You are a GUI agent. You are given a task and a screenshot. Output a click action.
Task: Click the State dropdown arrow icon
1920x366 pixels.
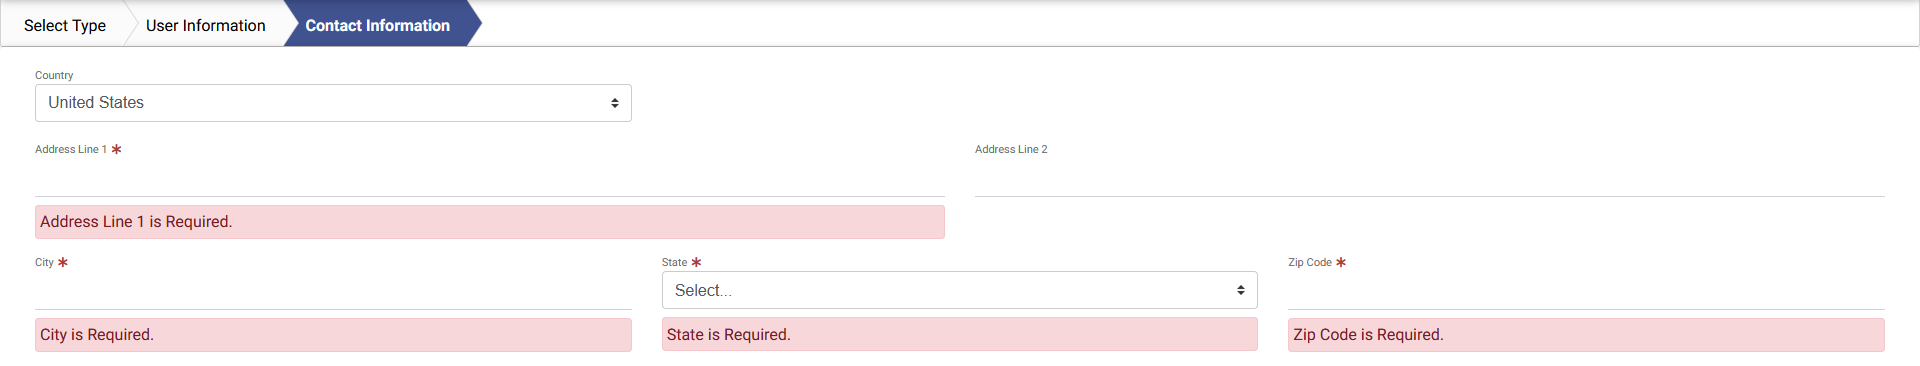pos(1240,290)
